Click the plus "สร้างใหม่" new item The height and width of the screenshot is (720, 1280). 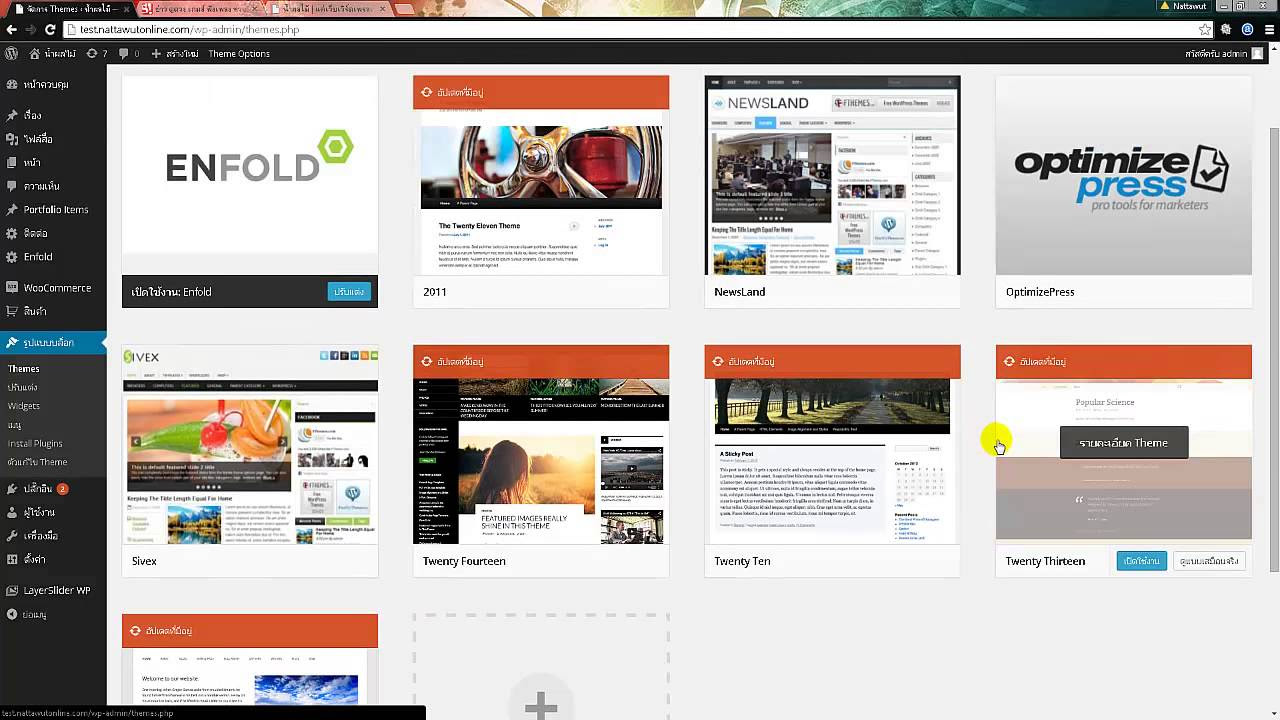click(175, 53)
